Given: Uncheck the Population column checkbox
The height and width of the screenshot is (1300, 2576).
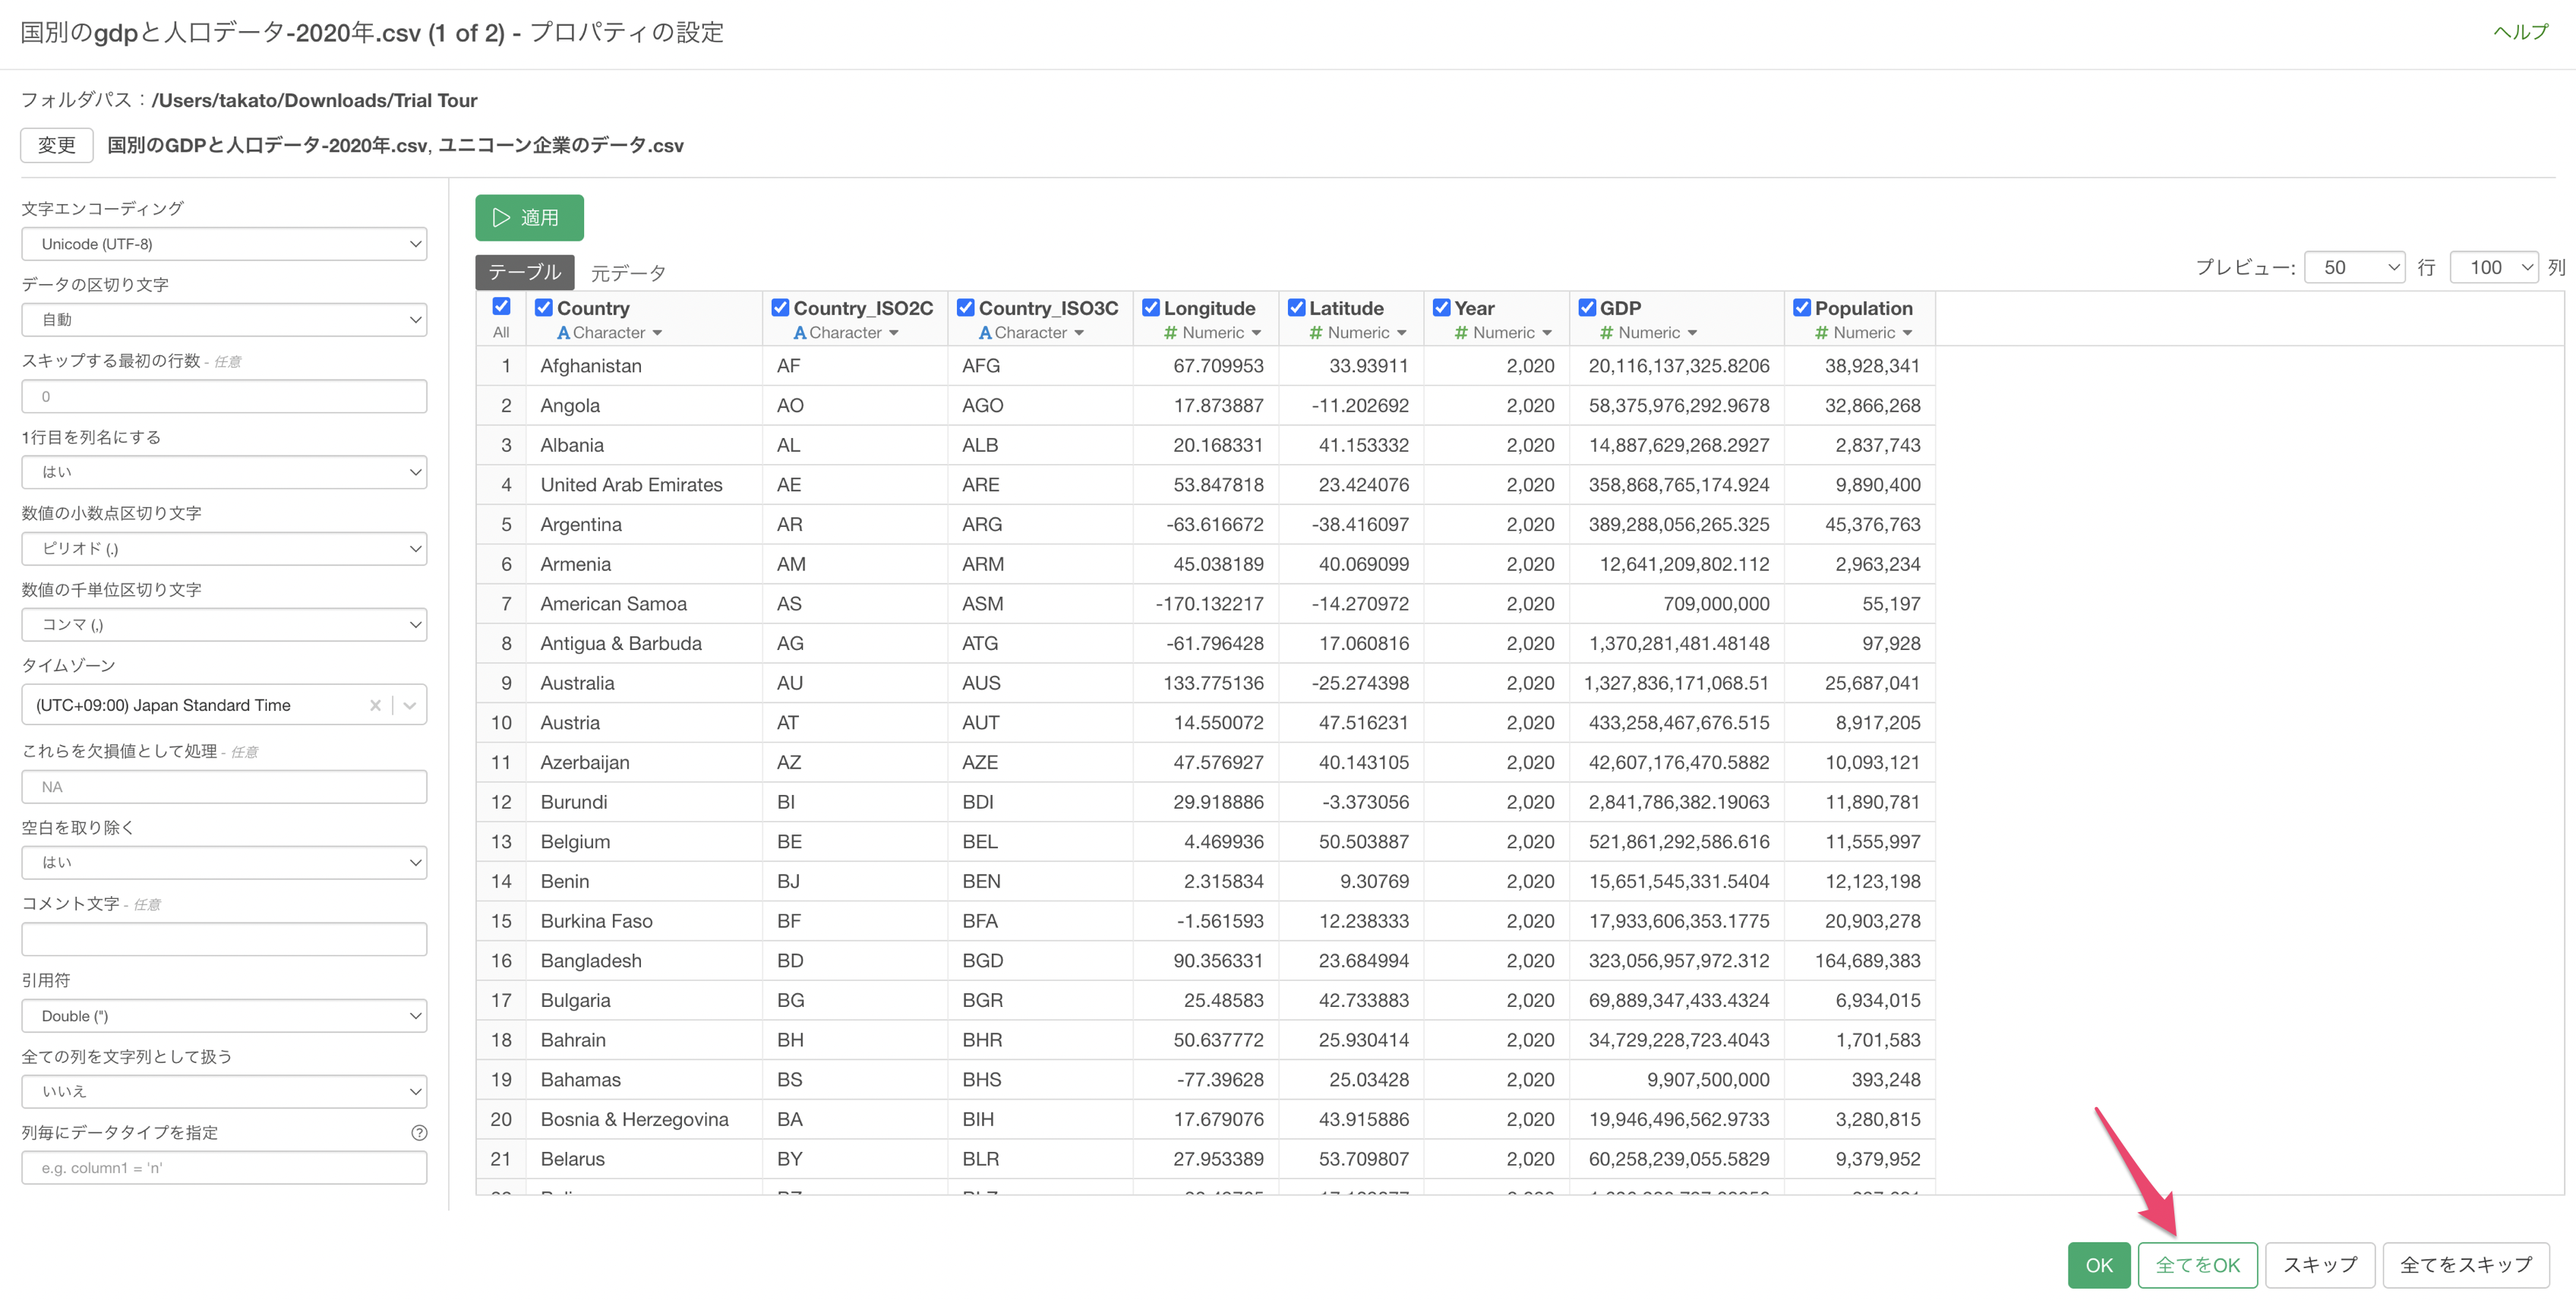Looking at the screenshot, I should point(1802,307).
